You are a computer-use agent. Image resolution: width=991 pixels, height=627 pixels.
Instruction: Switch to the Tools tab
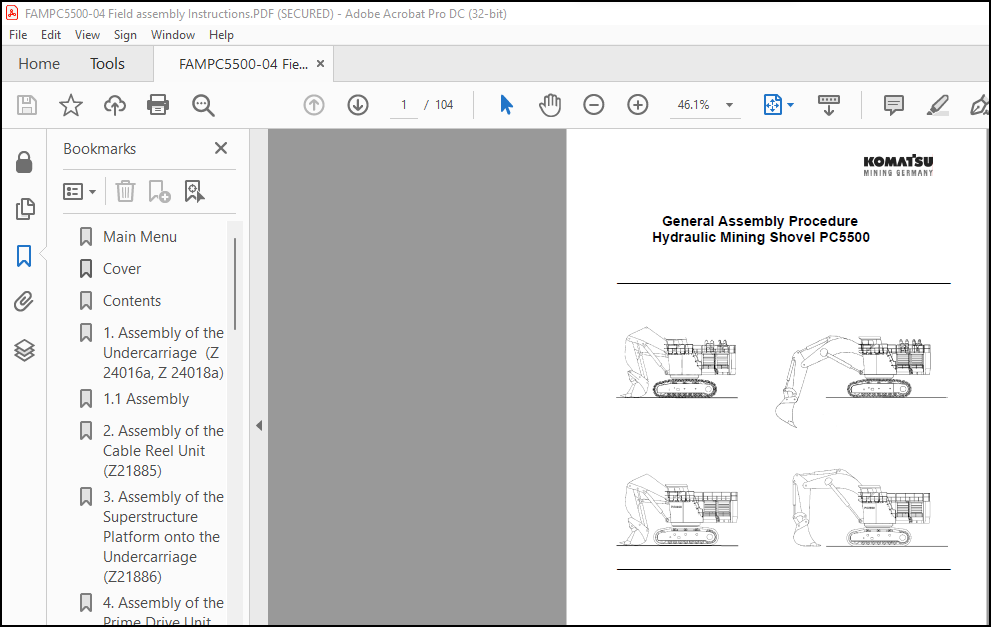pos(107,64)
